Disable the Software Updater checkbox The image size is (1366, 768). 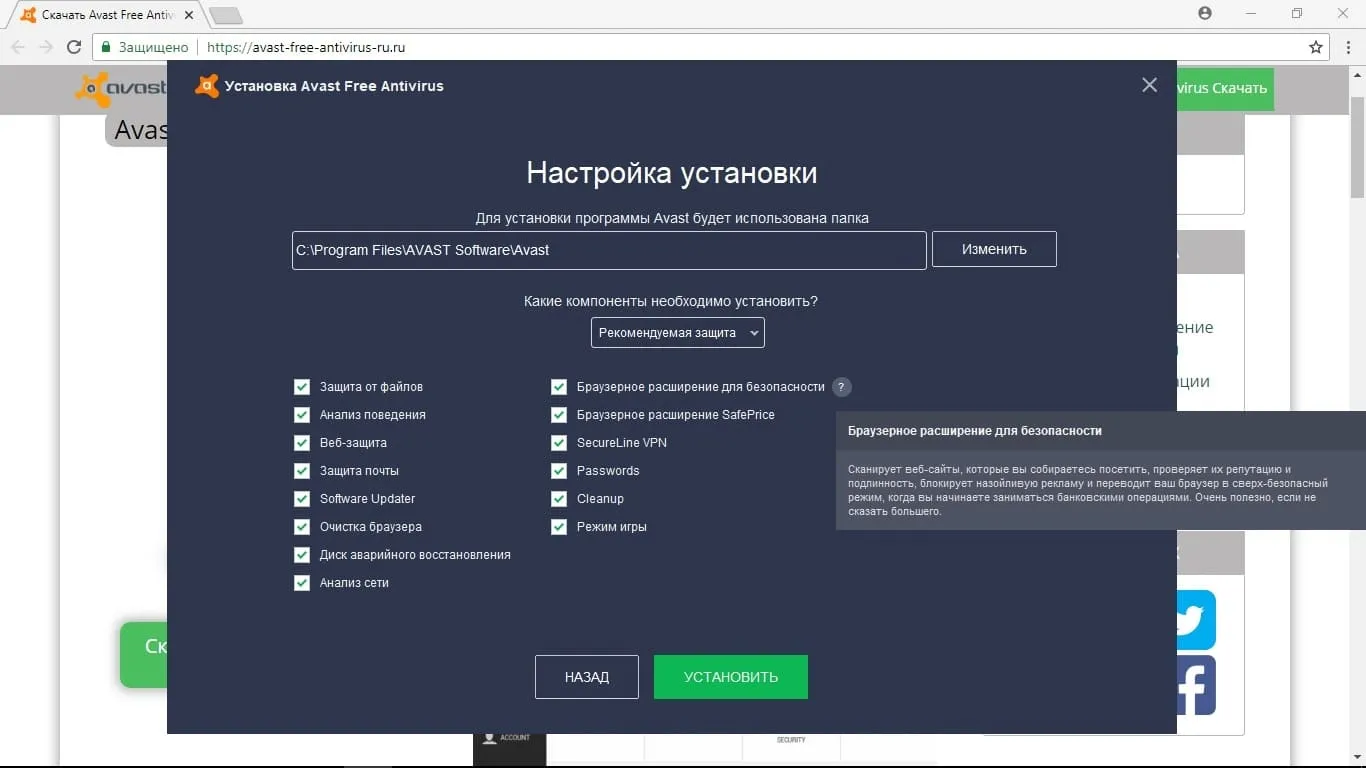(x=302, y=499)
